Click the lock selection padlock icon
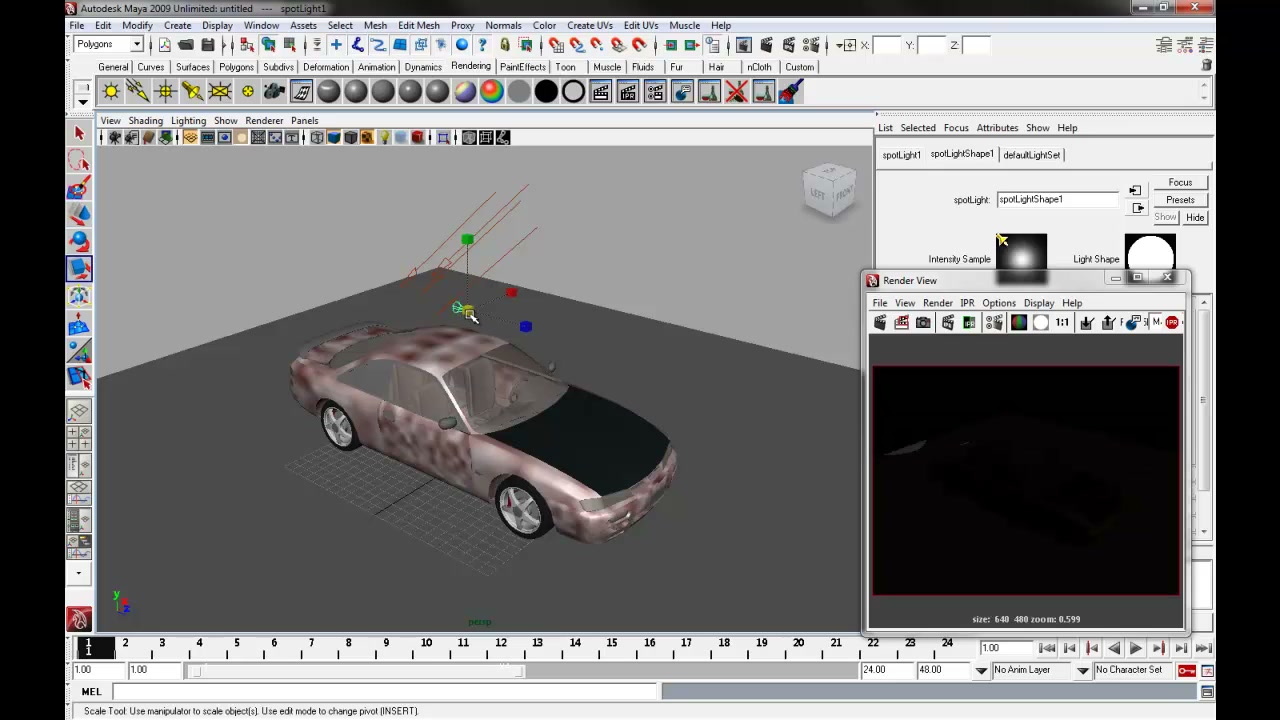Viewport: 1280px width, 720px height. click(x=504, y=45)
